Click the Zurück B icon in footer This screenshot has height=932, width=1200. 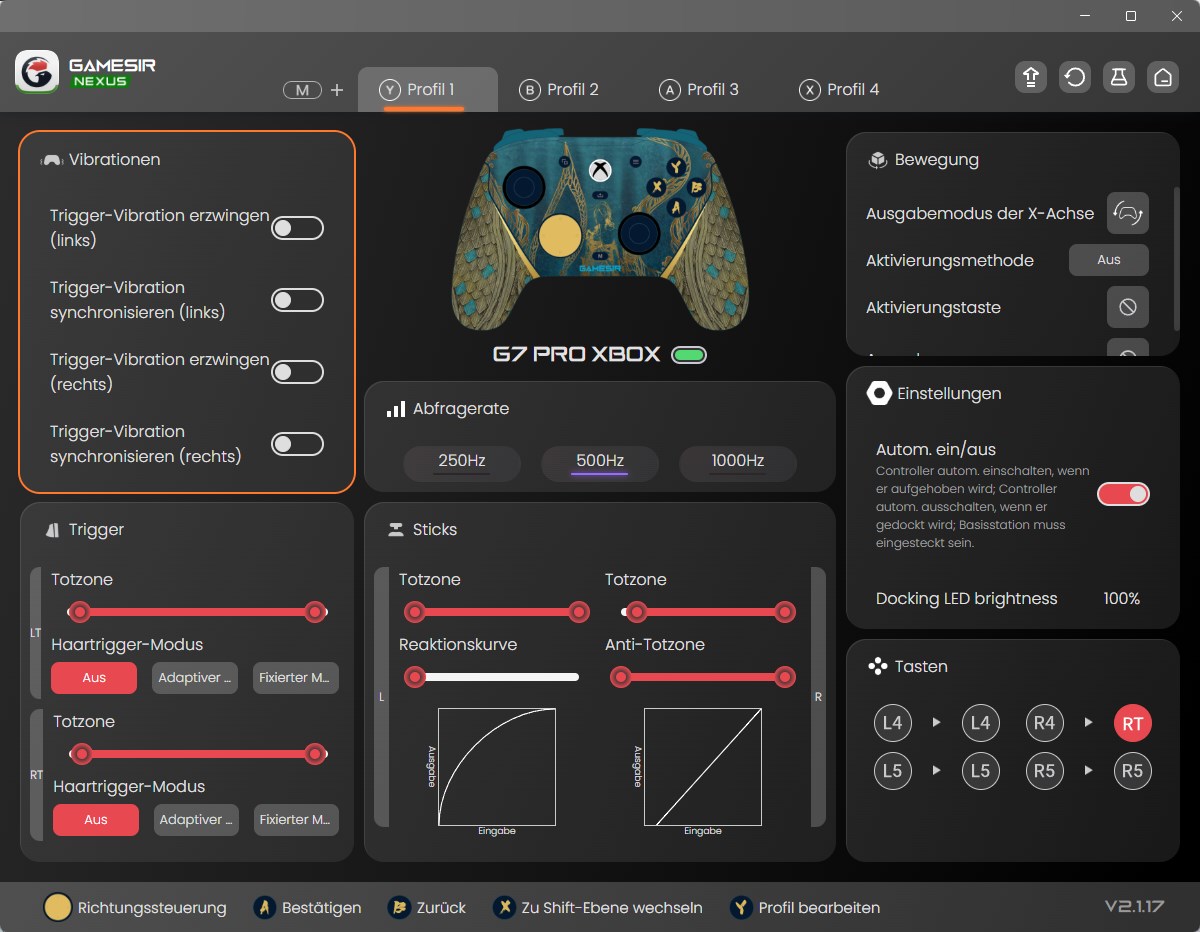point(398,907)
